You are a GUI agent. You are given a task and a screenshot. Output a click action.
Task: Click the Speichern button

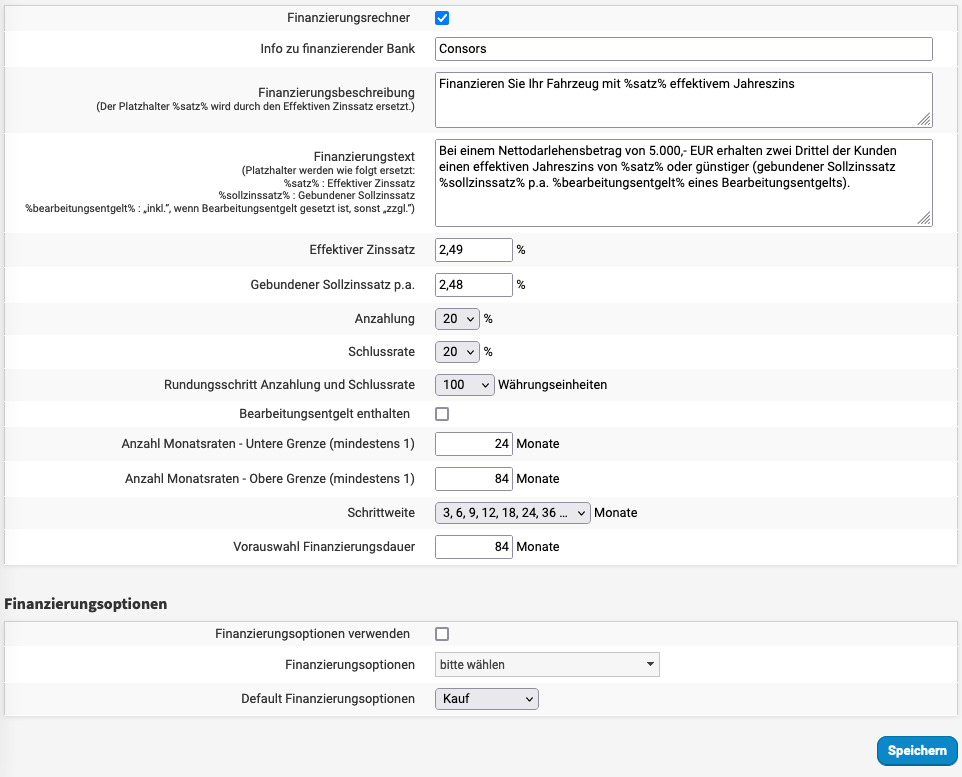[917, 751]
